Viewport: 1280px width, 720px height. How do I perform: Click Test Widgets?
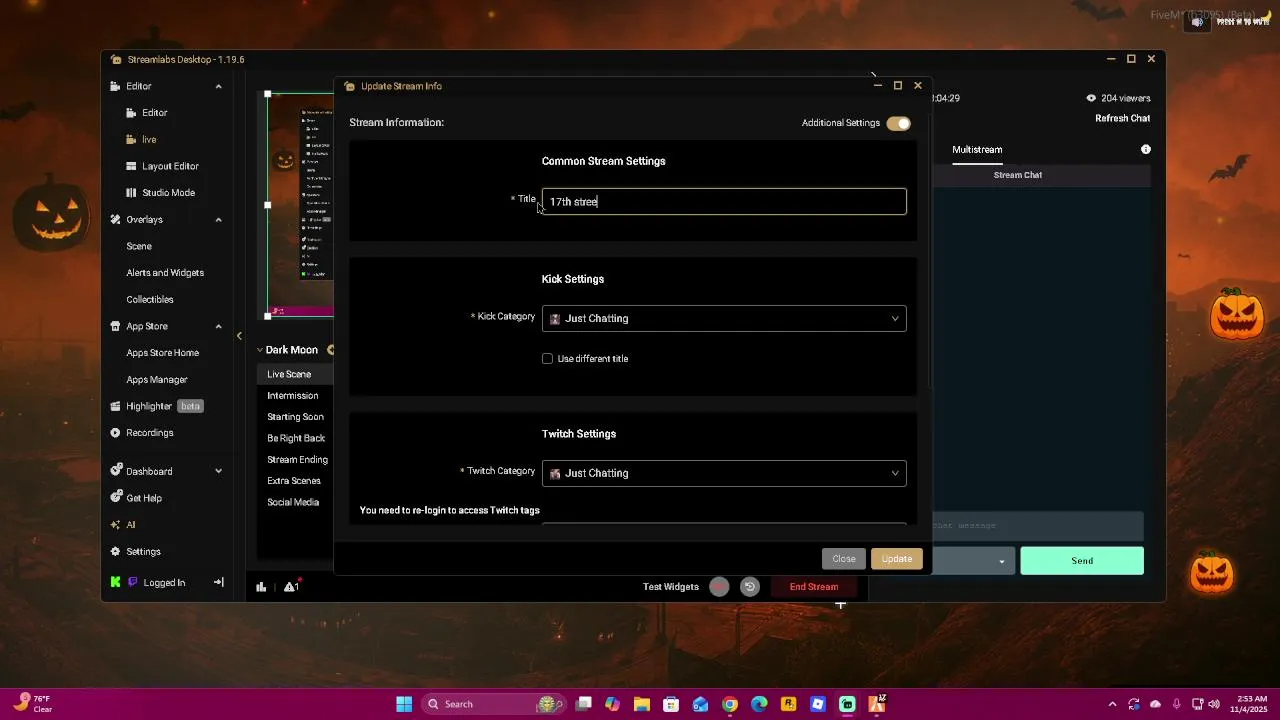click(x=671, y=587)
